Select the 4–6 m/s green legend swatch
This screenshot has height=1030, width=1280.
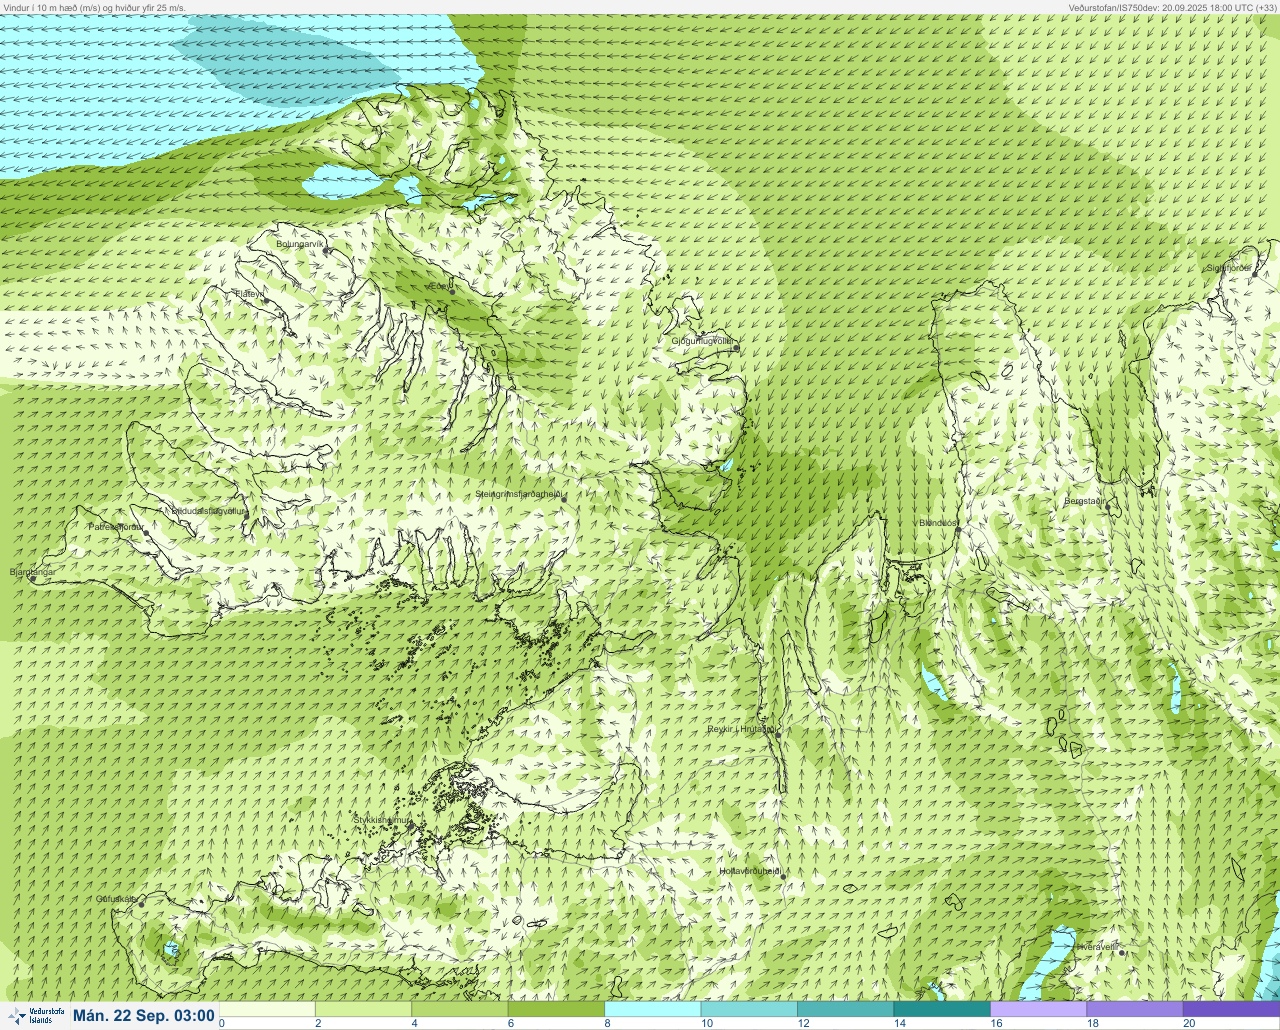click(459, 1009)
